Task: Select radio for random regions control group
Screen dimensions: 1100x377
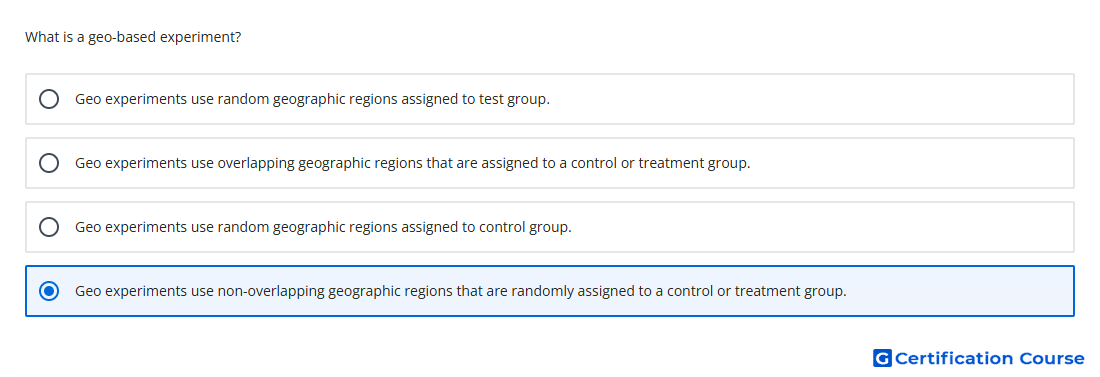Action: [x=49, y=227]
